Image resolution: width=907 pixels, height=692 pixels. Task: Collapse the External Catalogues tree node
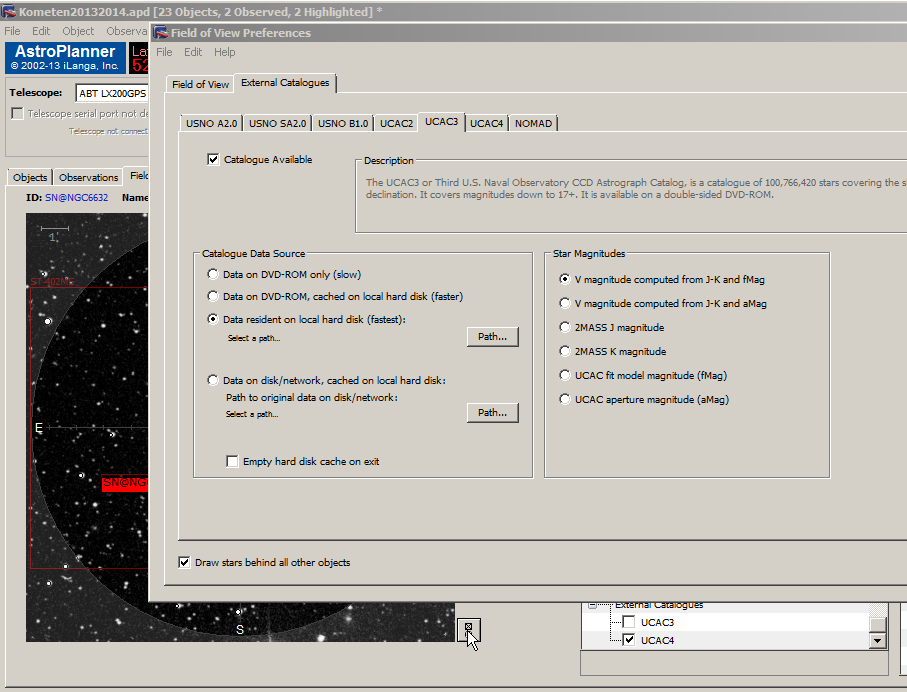tap(592, 605)
